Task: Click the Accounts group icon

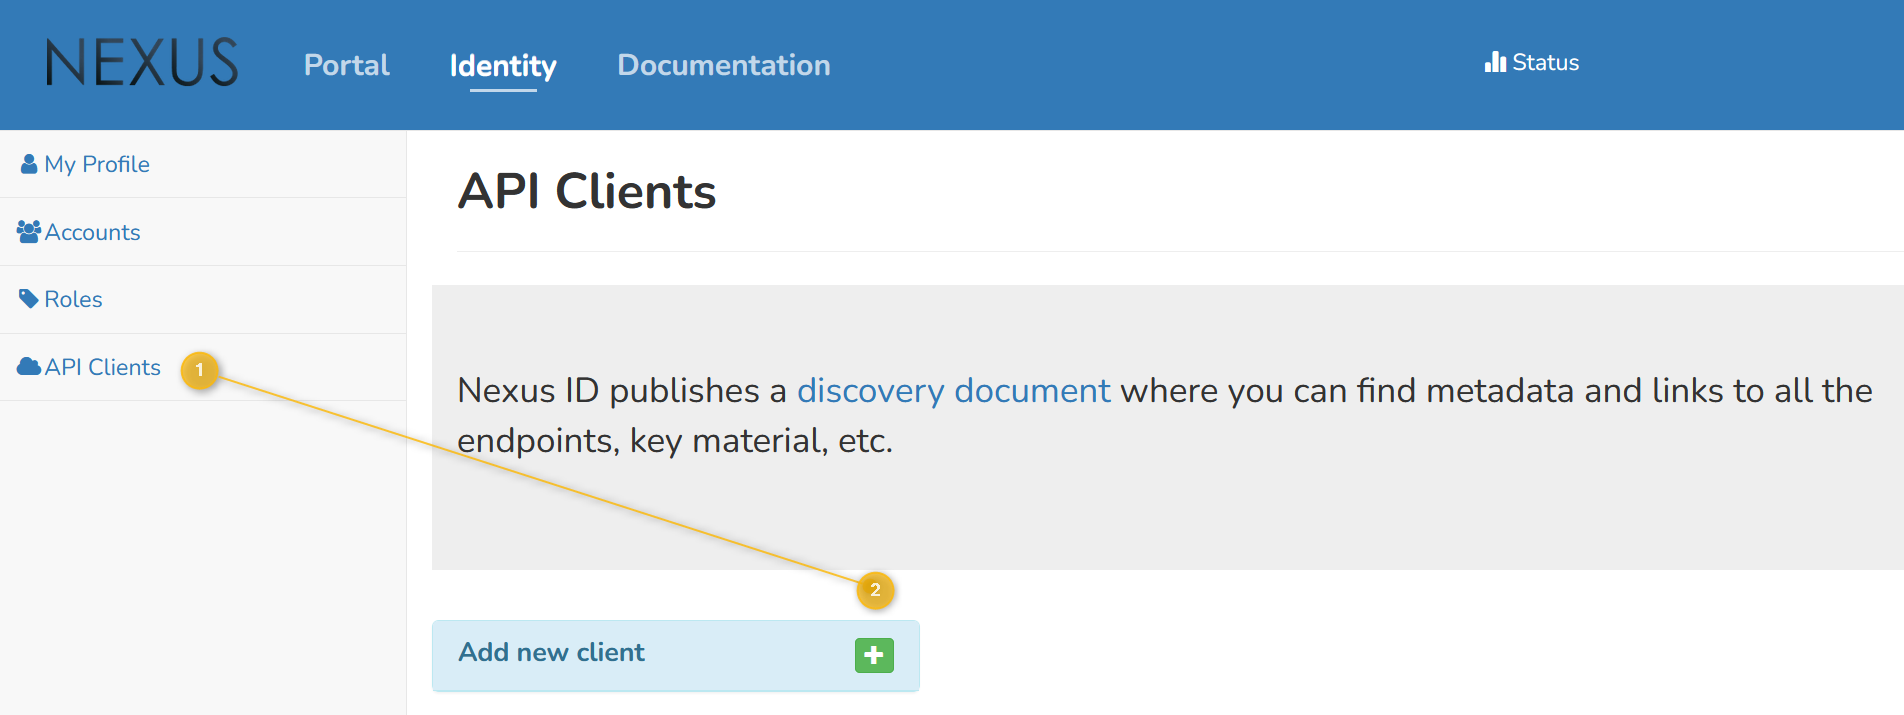Action: (29, 232)
